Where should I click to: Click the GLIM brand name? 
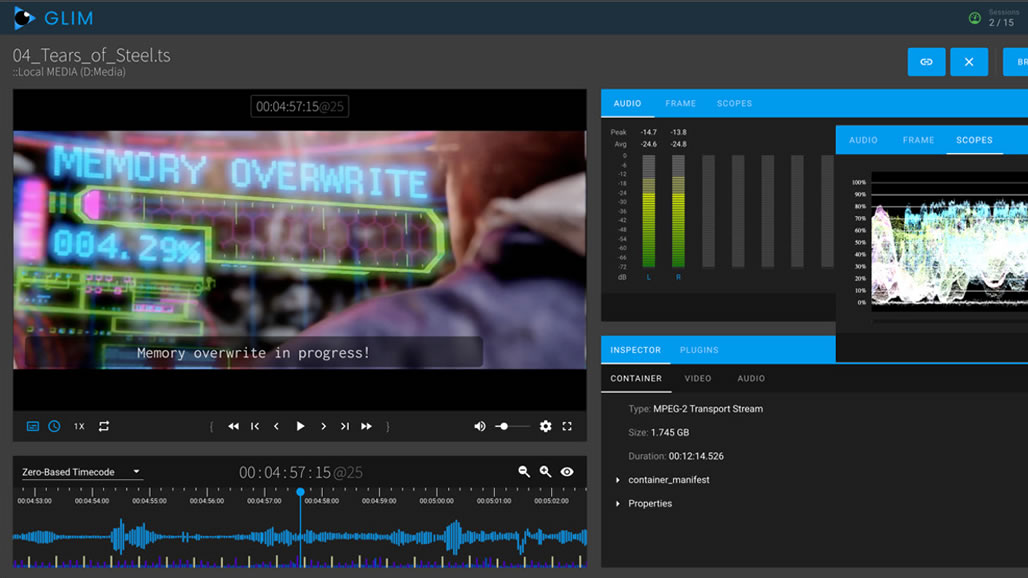tap(69, 18)
